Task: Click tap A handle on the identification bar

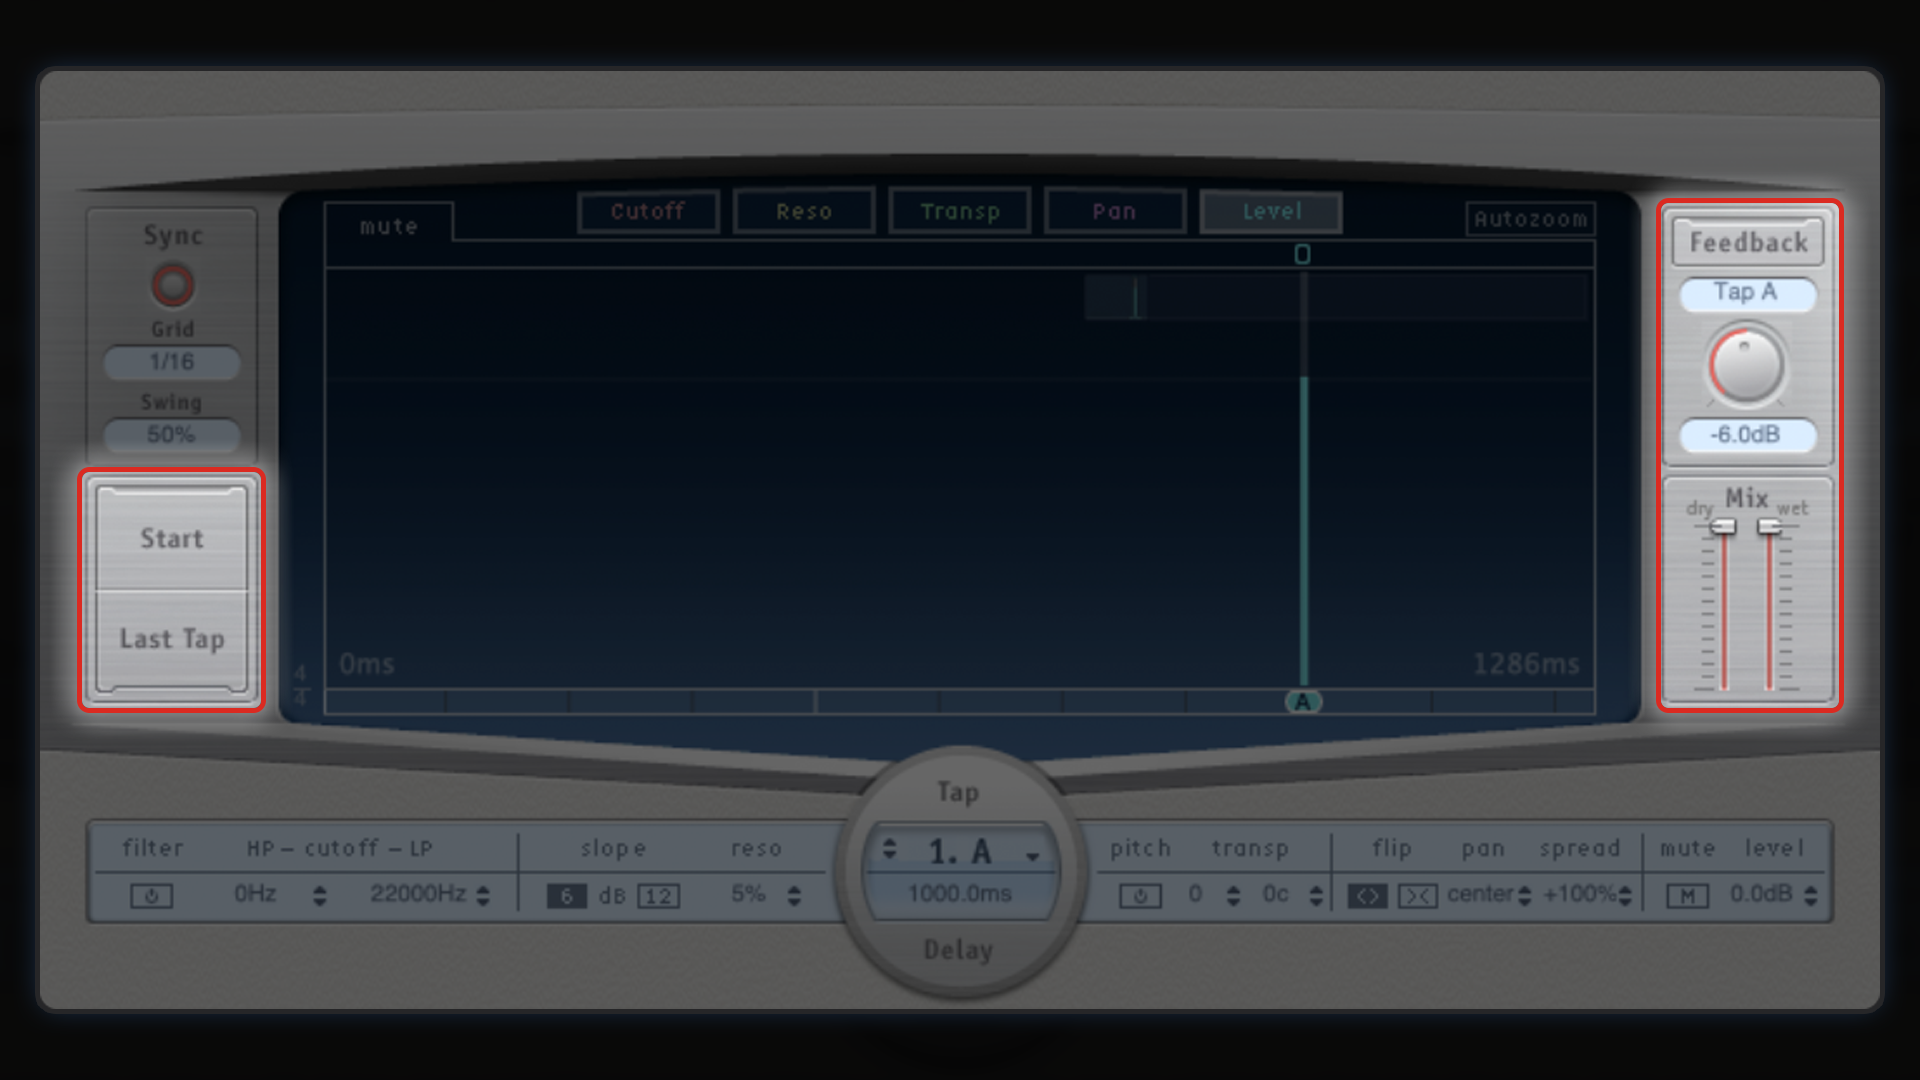Action: coord(1302,702)
